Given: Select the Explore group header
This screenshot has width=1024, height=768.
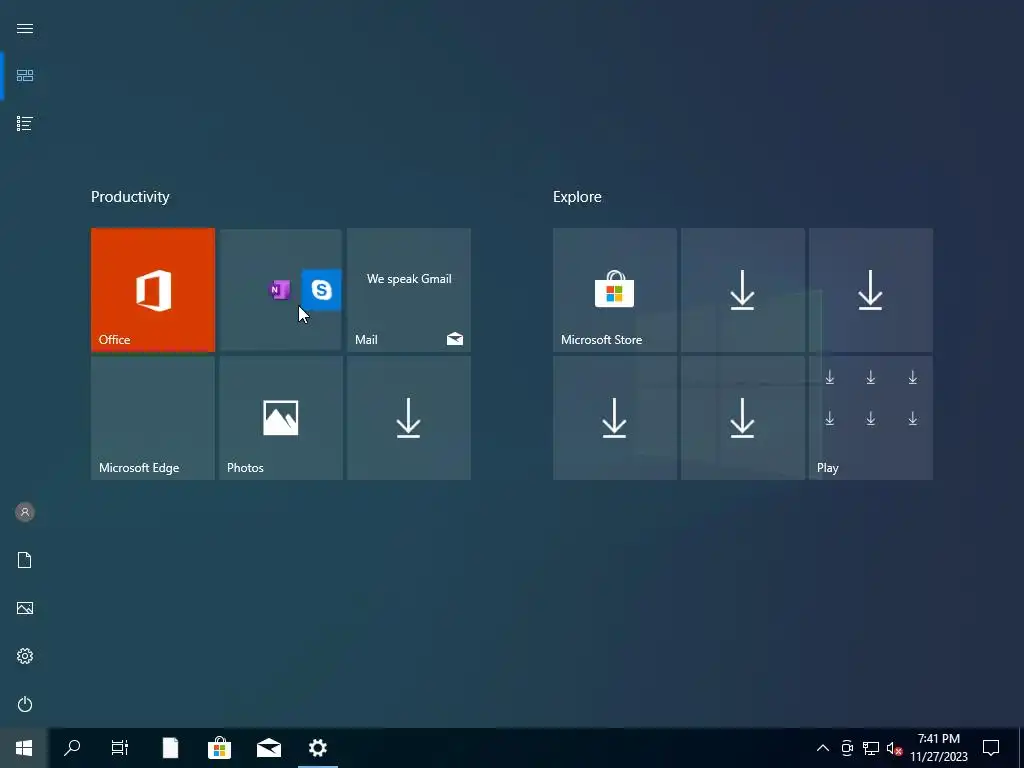Looking at the screenshot, I should (577, 197).
